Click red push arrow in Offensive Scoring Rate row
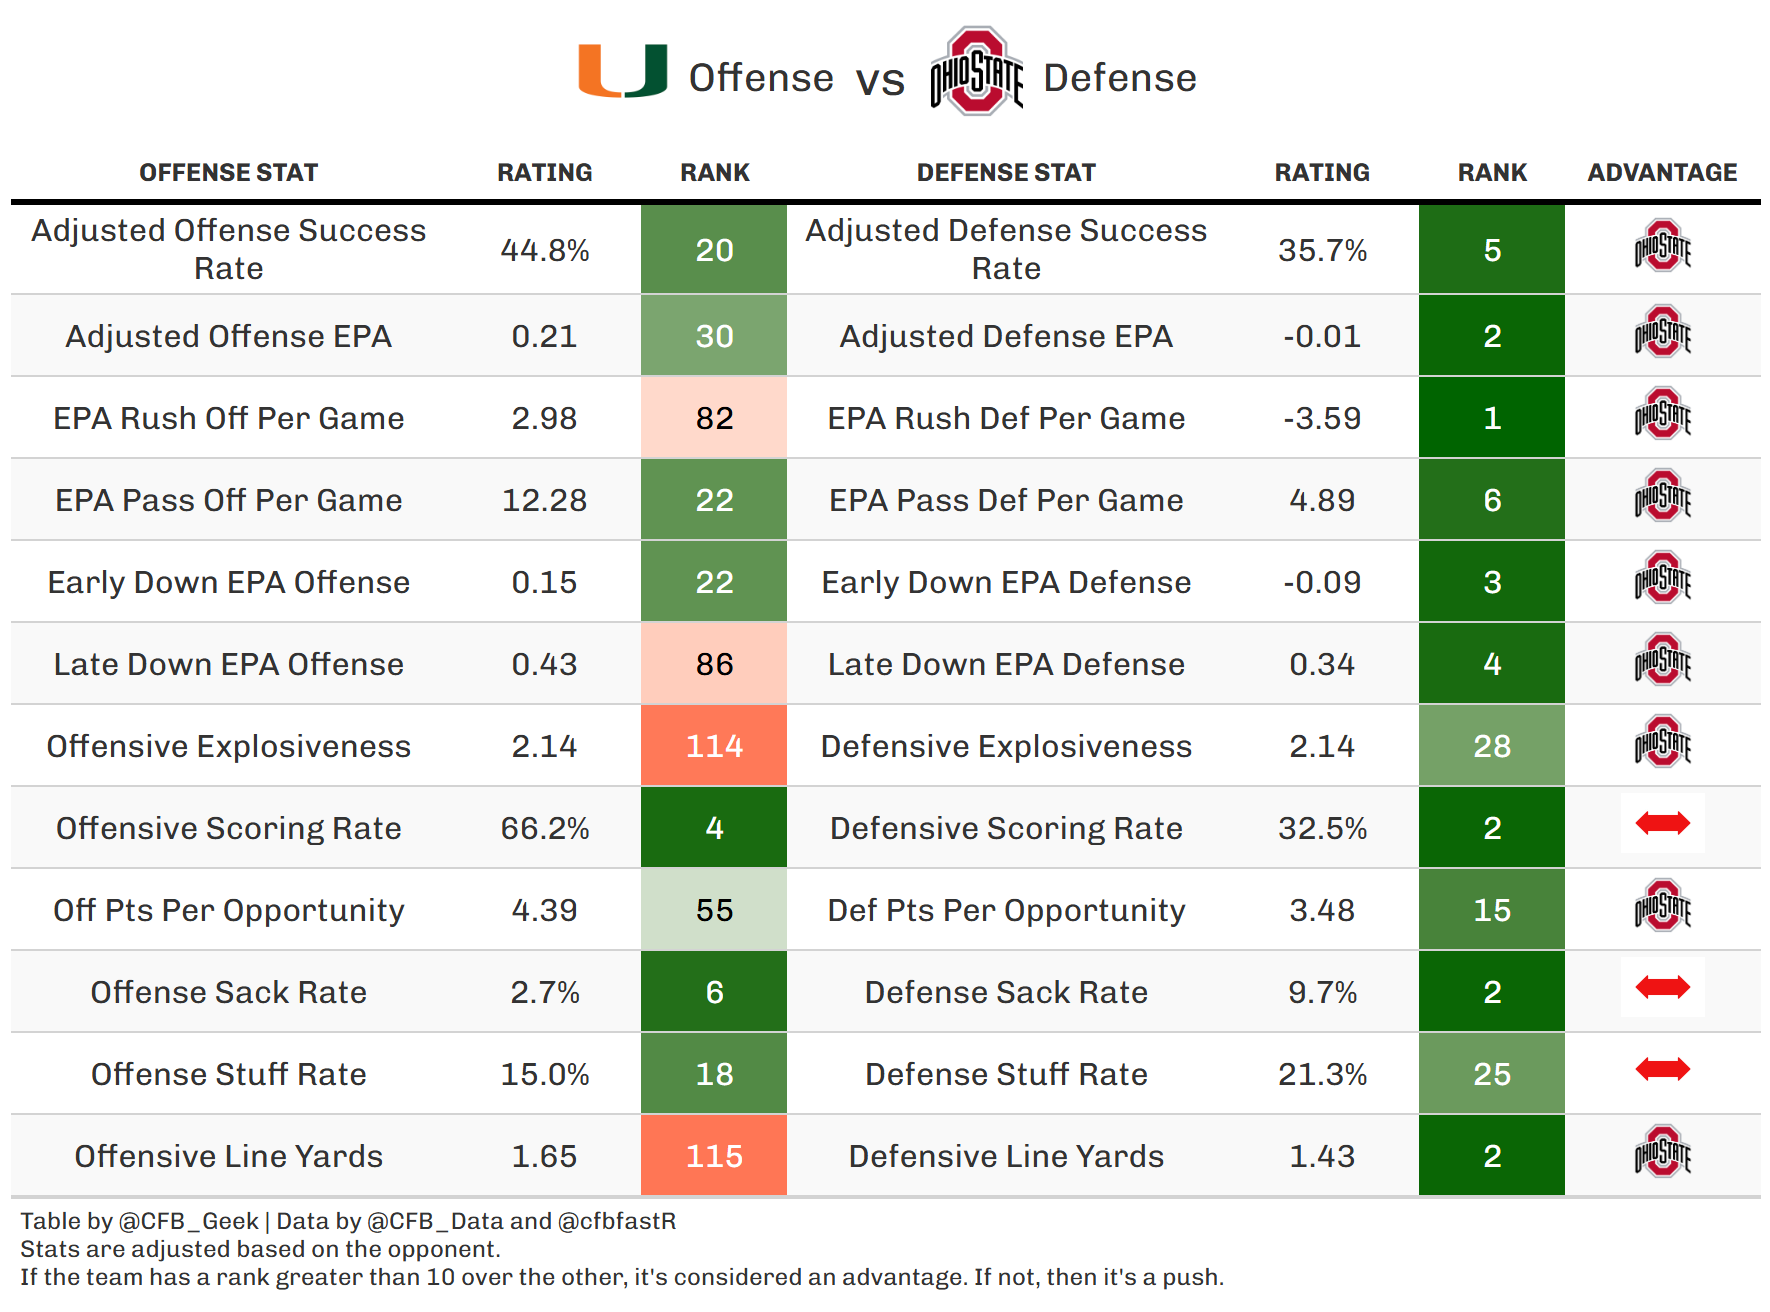The image size is (1770, 1312). click(1662, 824)
